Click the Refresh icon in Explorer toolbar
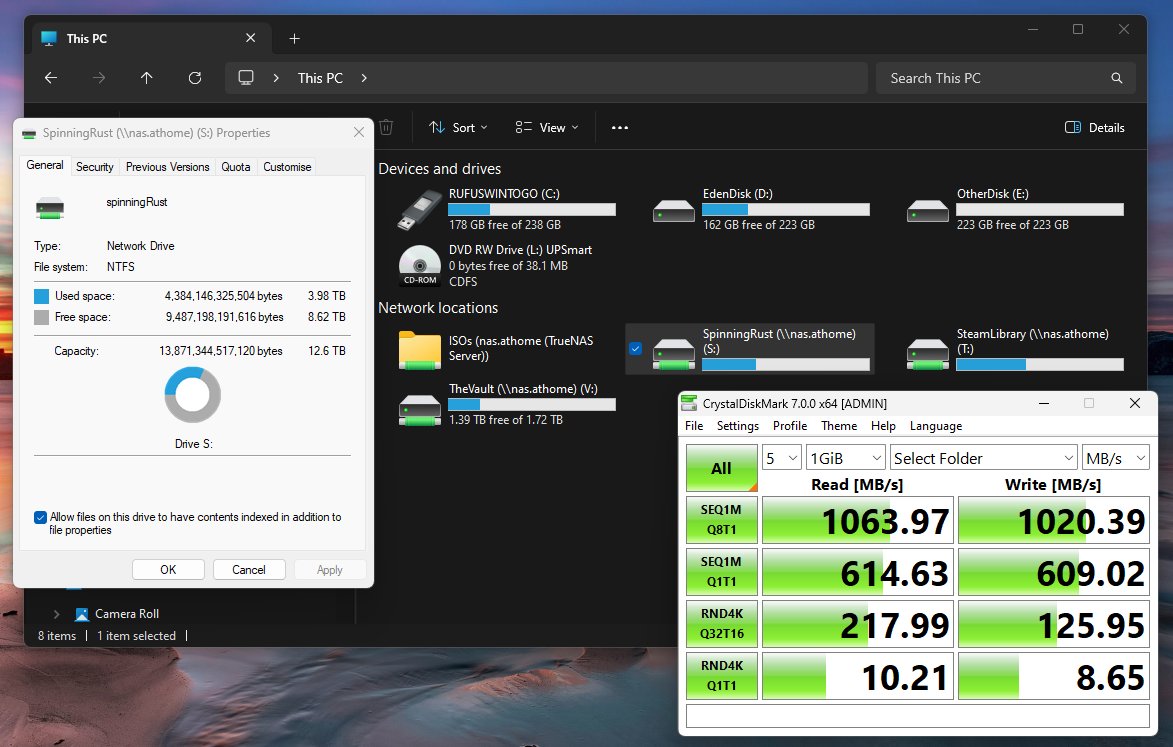 [x=195, y=78]
